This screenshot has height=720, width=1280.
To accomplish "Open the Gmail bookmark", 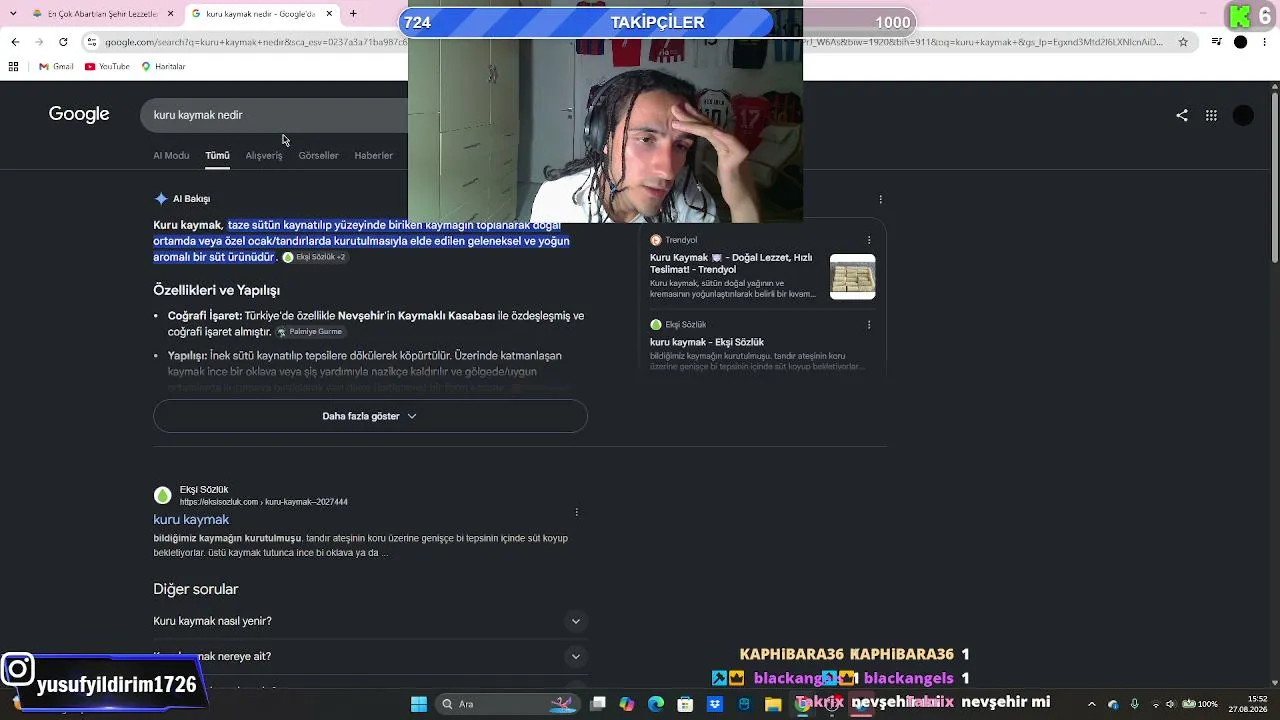I will [x=56, y=67].
